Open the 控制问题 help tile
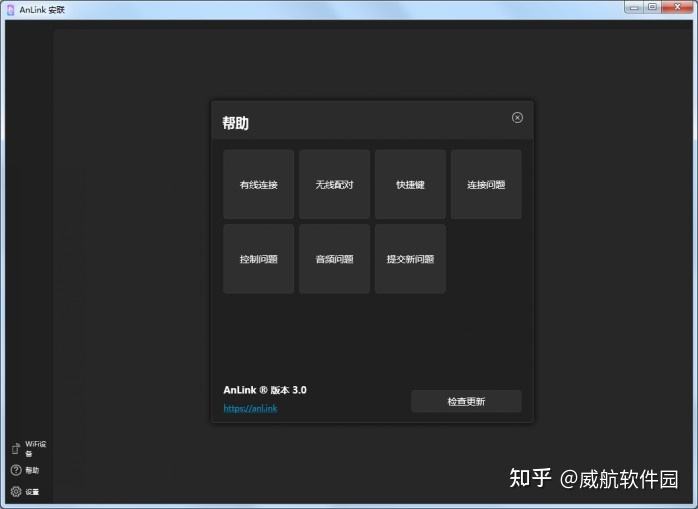698x509 pixels. coord(259,259)
